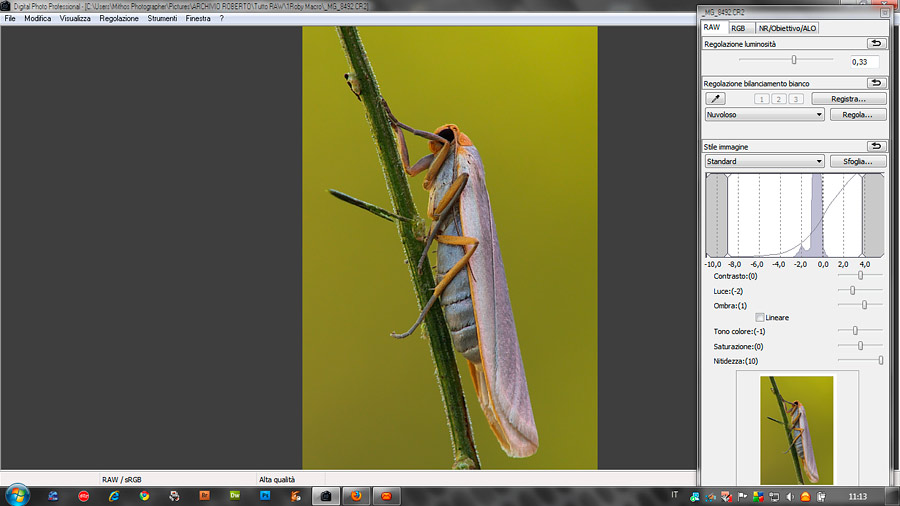Viewport: 900px width, 506px height.
Task: Open Photoshop from the taskbar
Action: 265,496
